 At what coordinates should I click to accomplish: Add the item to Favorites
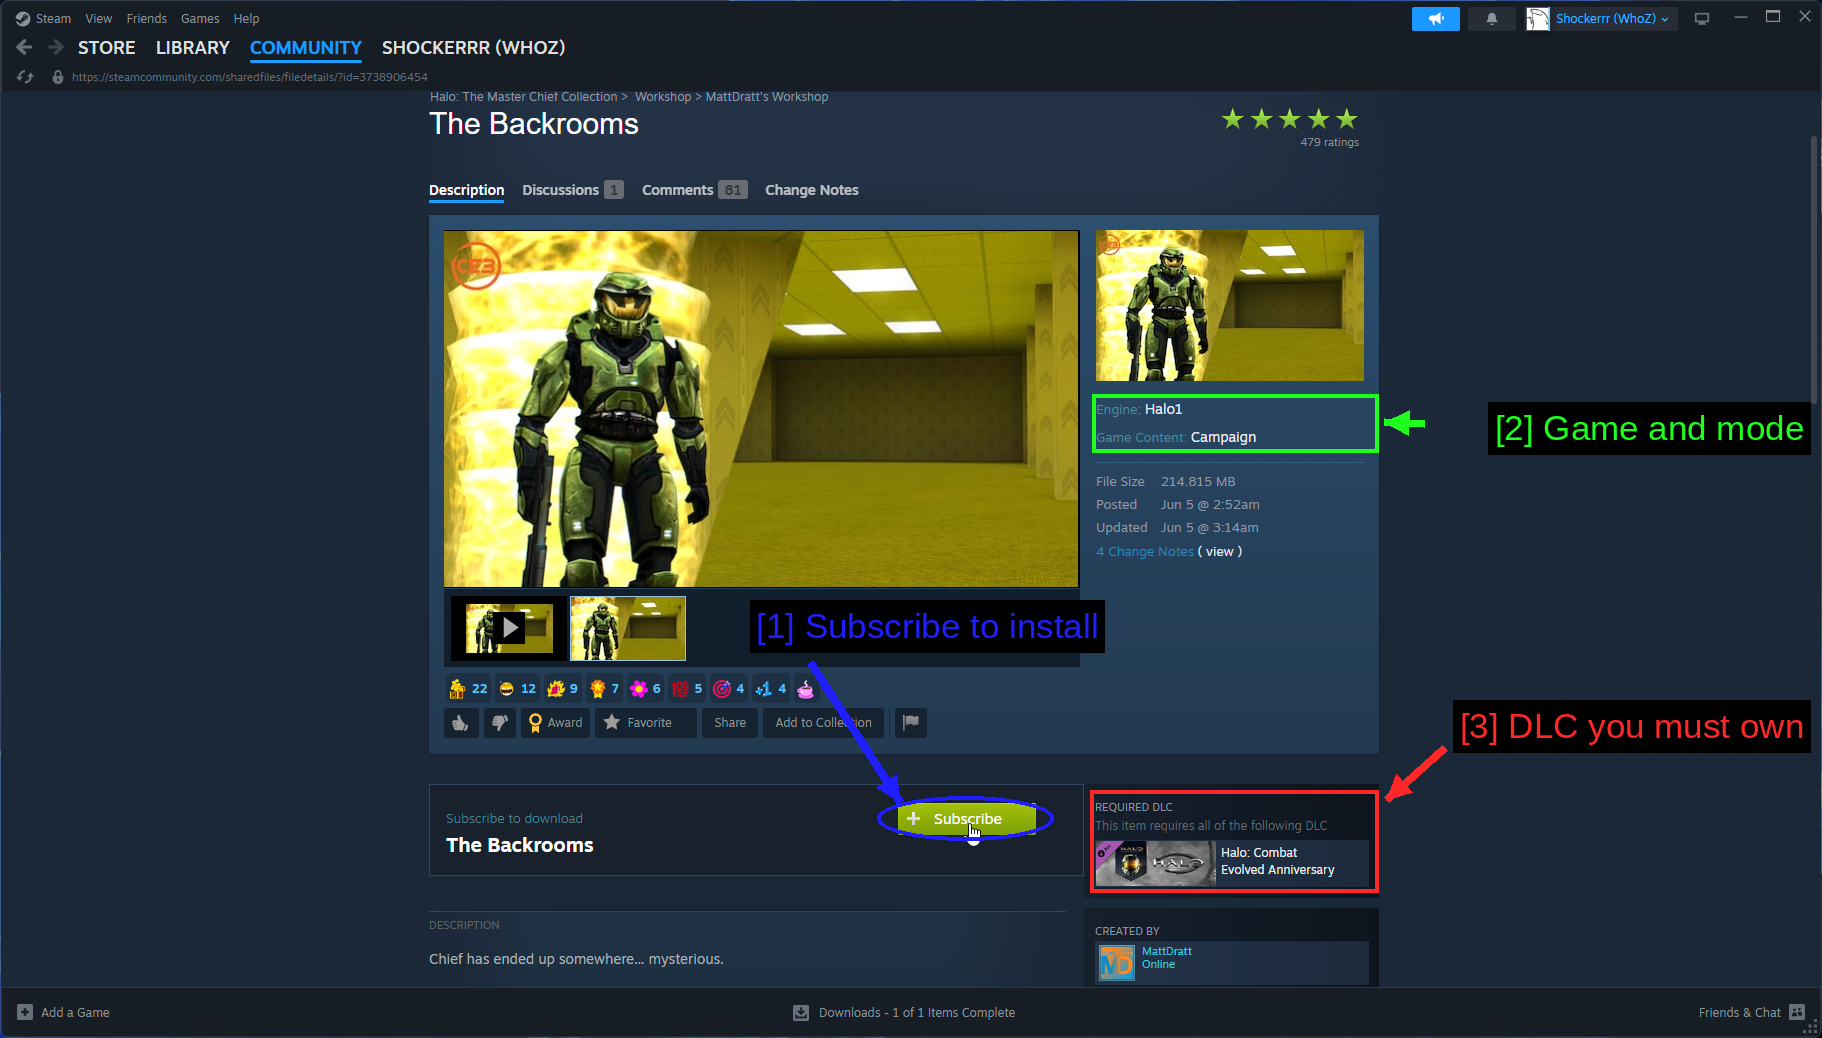coord(646,723)
